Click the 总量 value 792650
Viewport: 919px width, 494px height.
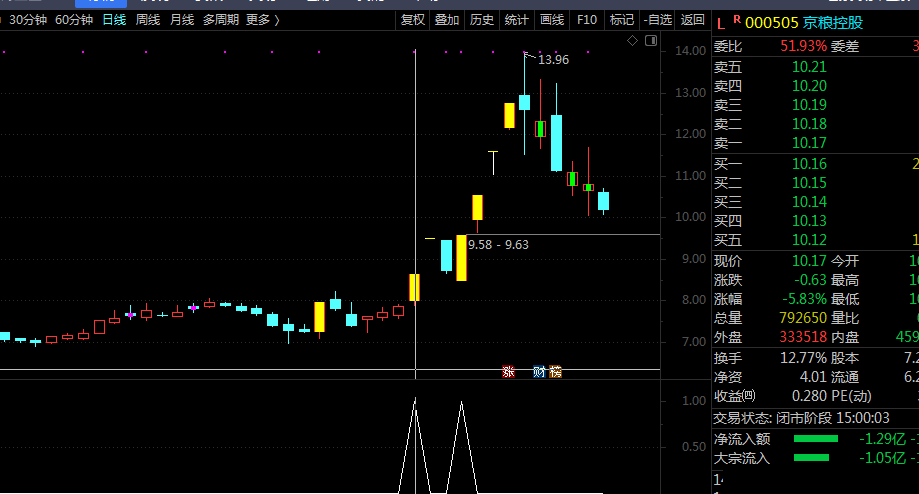point(803,318)
